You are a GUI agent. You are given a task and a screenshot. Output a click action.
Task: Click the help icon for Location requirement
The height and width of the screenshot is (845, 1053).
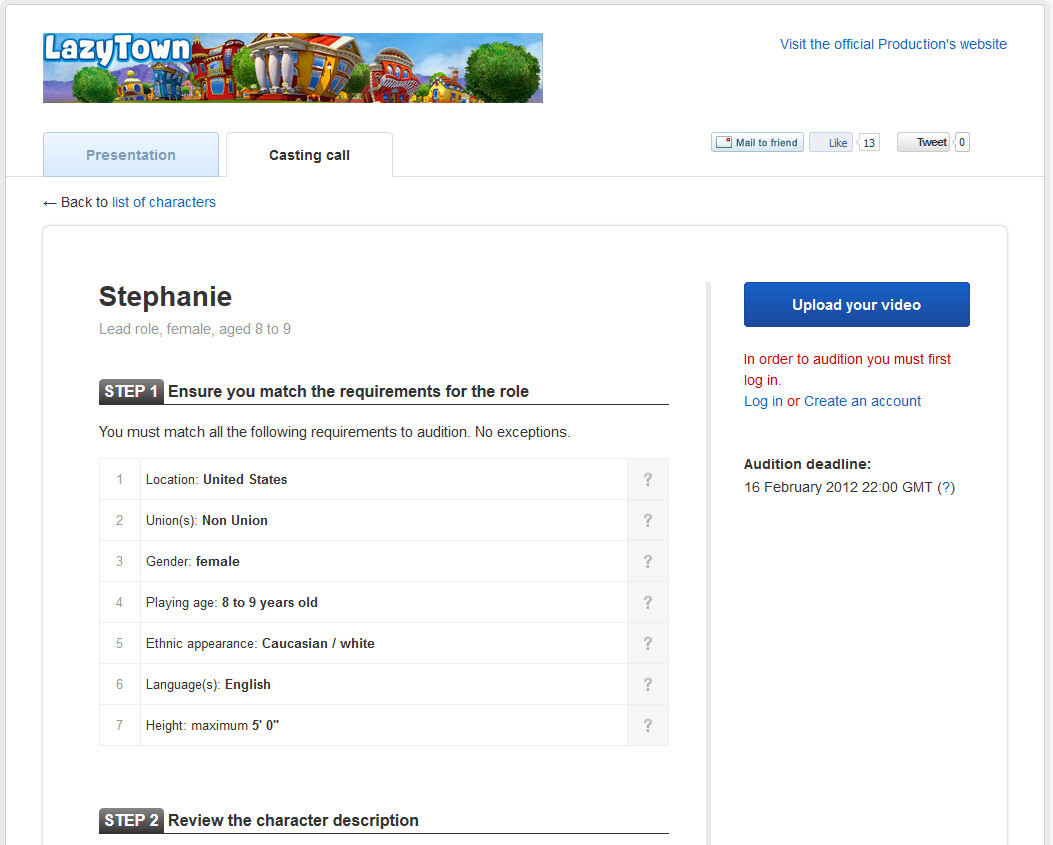pos(647,480)
